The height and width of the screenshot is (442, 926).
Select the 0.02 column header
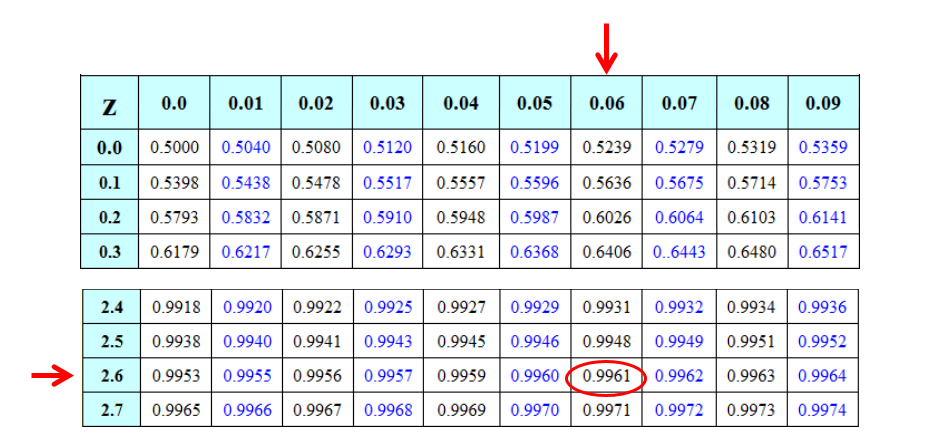pyautogui.click(x=317, y=102)
